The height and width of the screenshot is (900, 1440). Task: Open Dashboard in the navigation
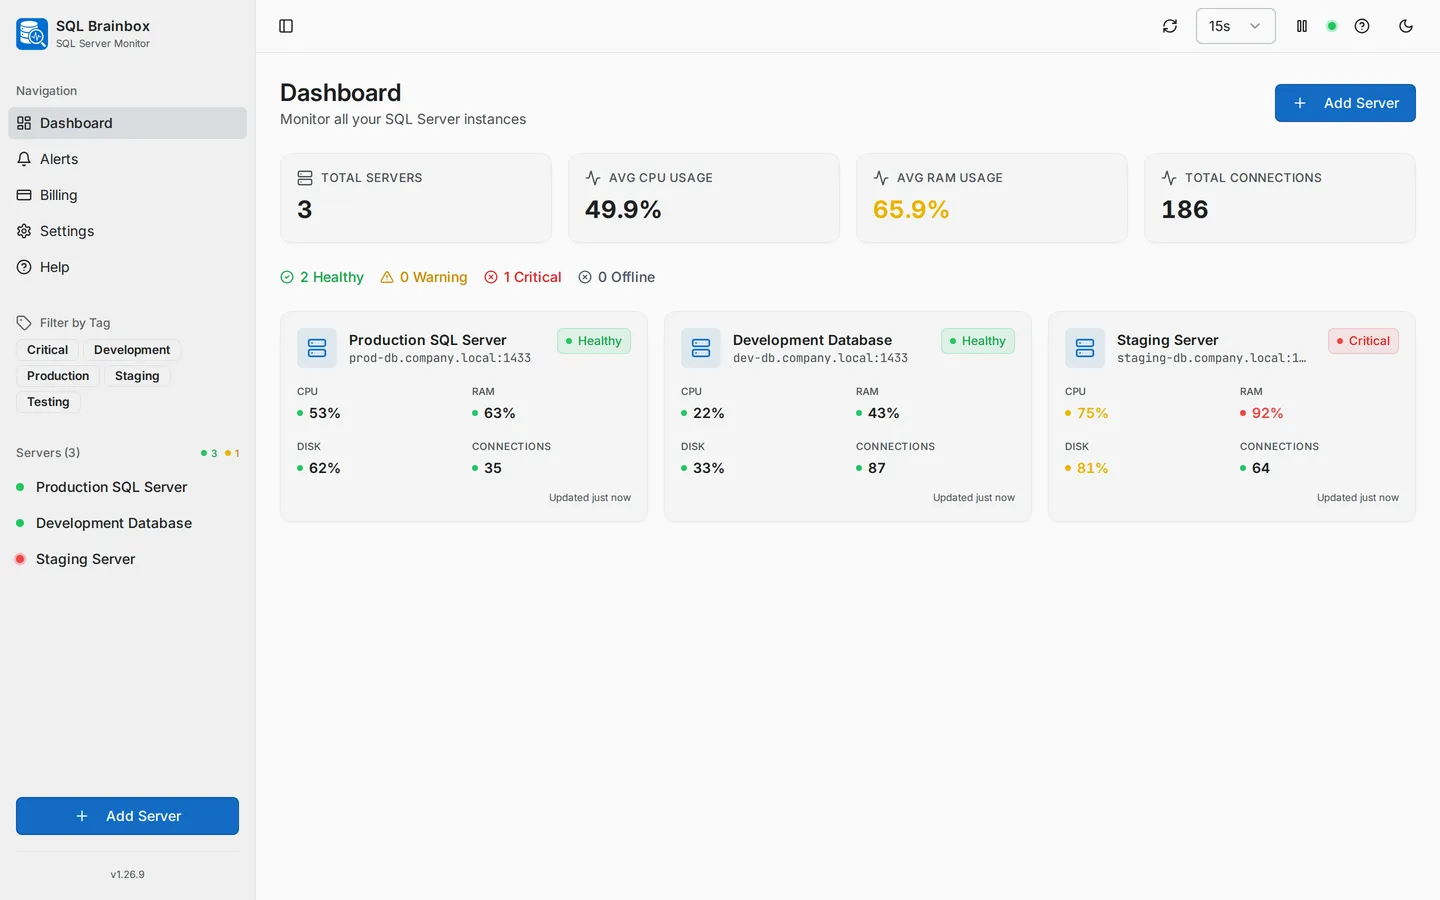[x=127, y=123]
